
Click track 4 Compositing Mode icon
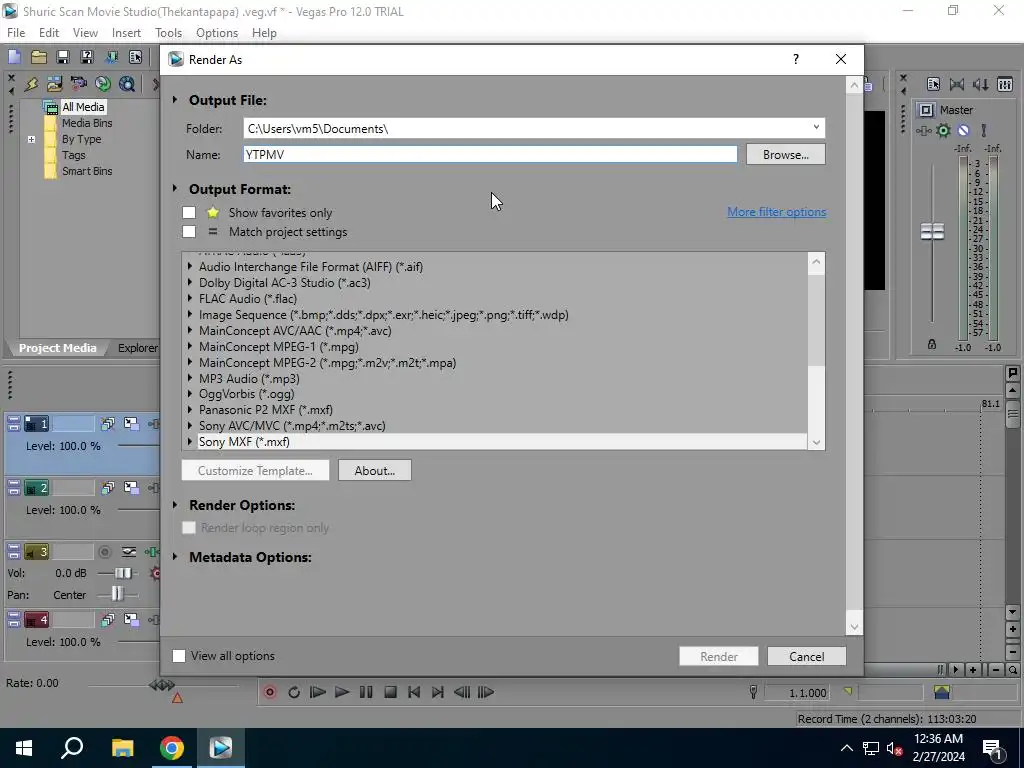(x=131, y=619)
